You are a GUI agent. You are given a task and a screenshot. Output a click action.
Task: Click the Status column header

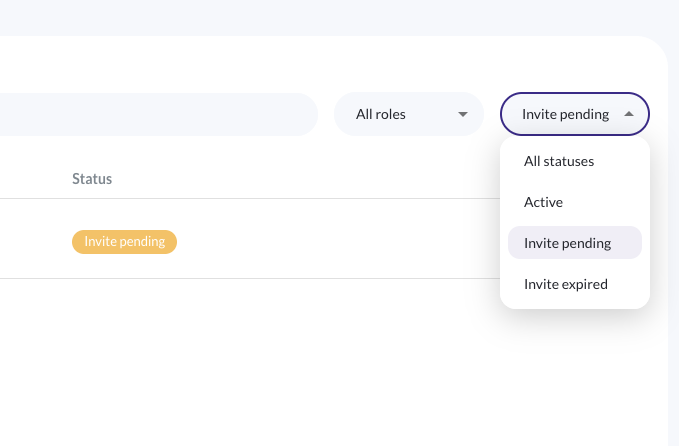(92, 179)
